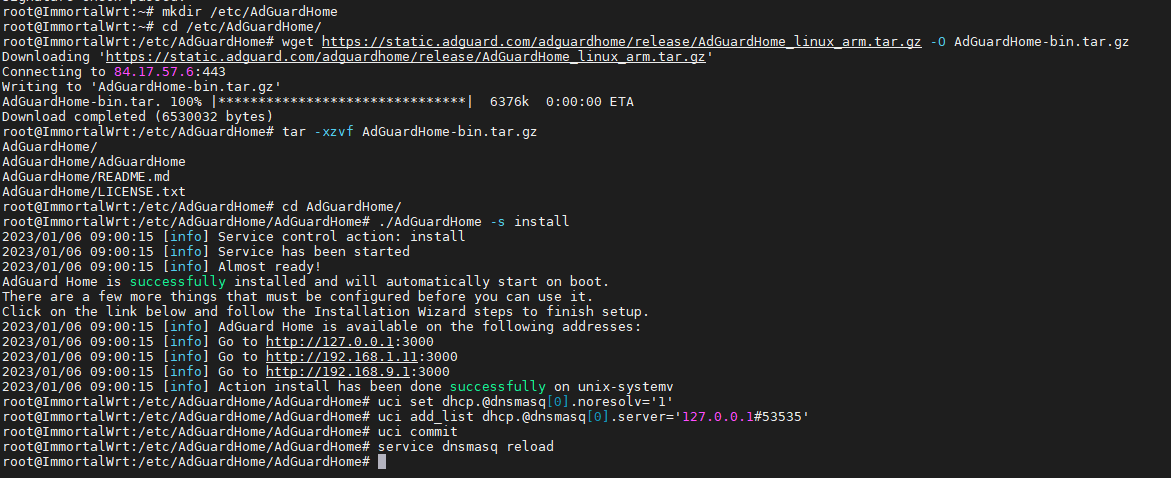1171x478 pixels.
Task: Click the AdGuardHome/README.md output line
Action: click(86, 177)
